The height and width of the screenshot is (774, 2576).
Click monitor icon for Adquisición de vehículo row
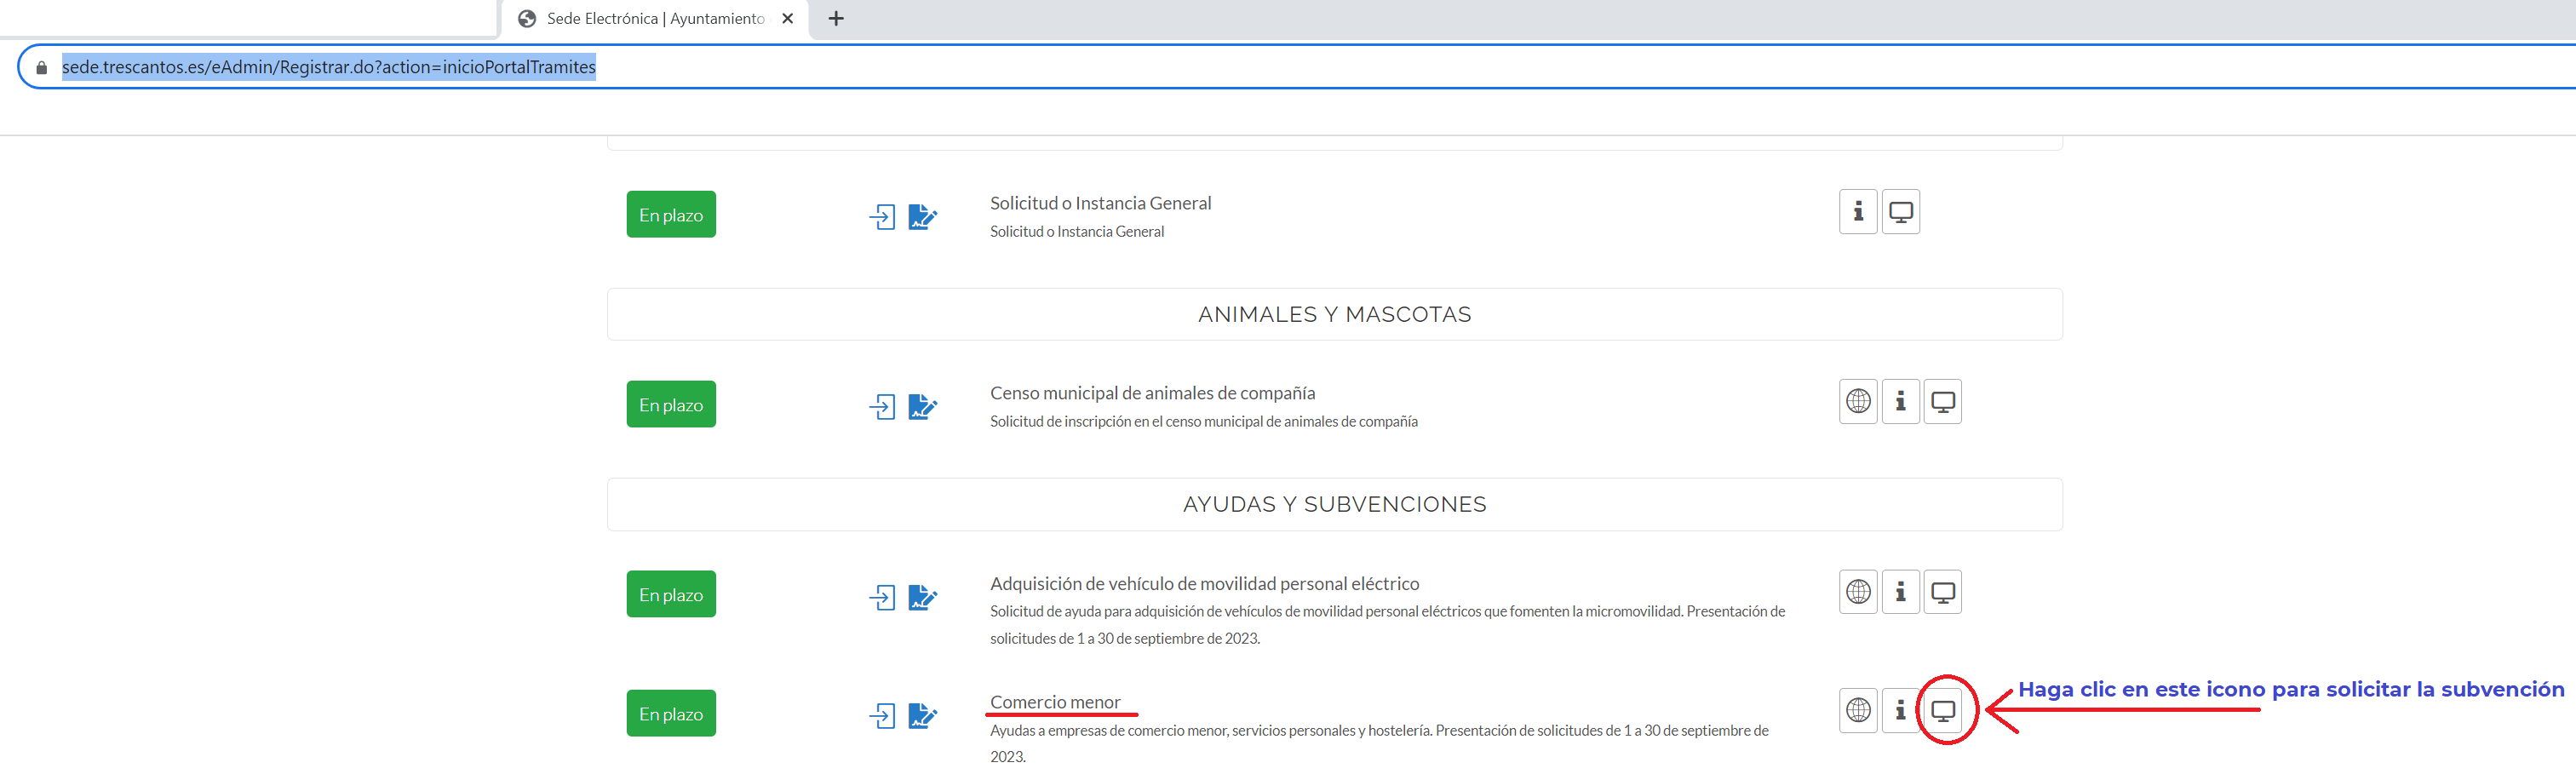[x=1942, y=592]
